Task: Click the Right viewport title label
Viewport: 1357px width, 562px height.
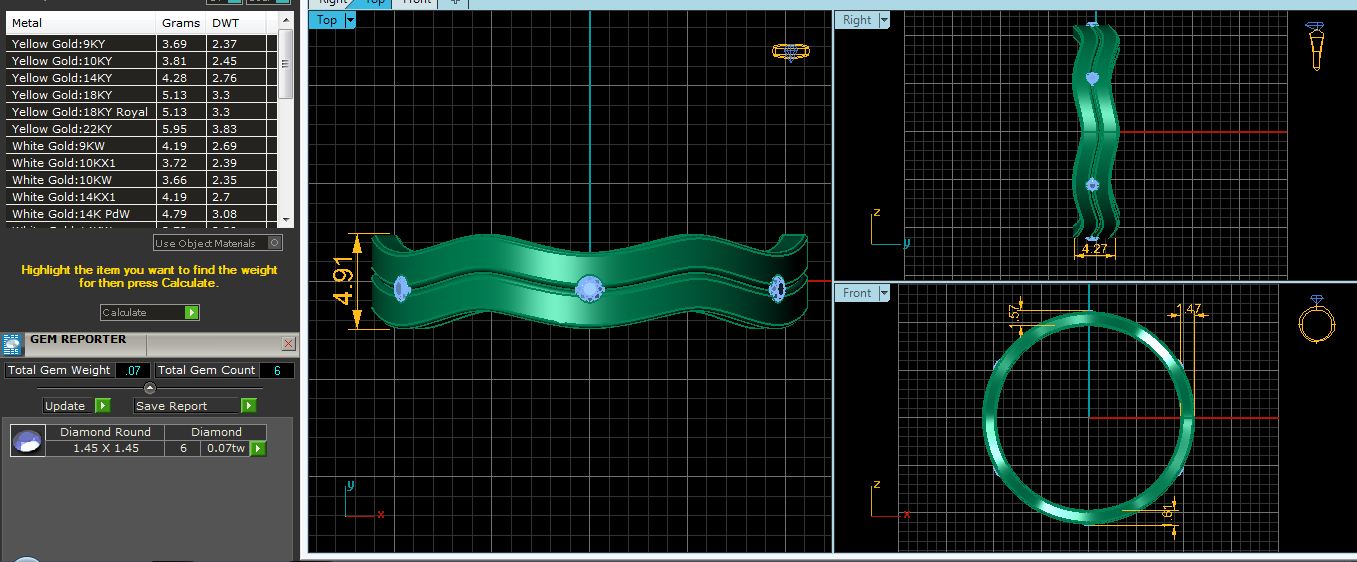Action: (857, 20)
